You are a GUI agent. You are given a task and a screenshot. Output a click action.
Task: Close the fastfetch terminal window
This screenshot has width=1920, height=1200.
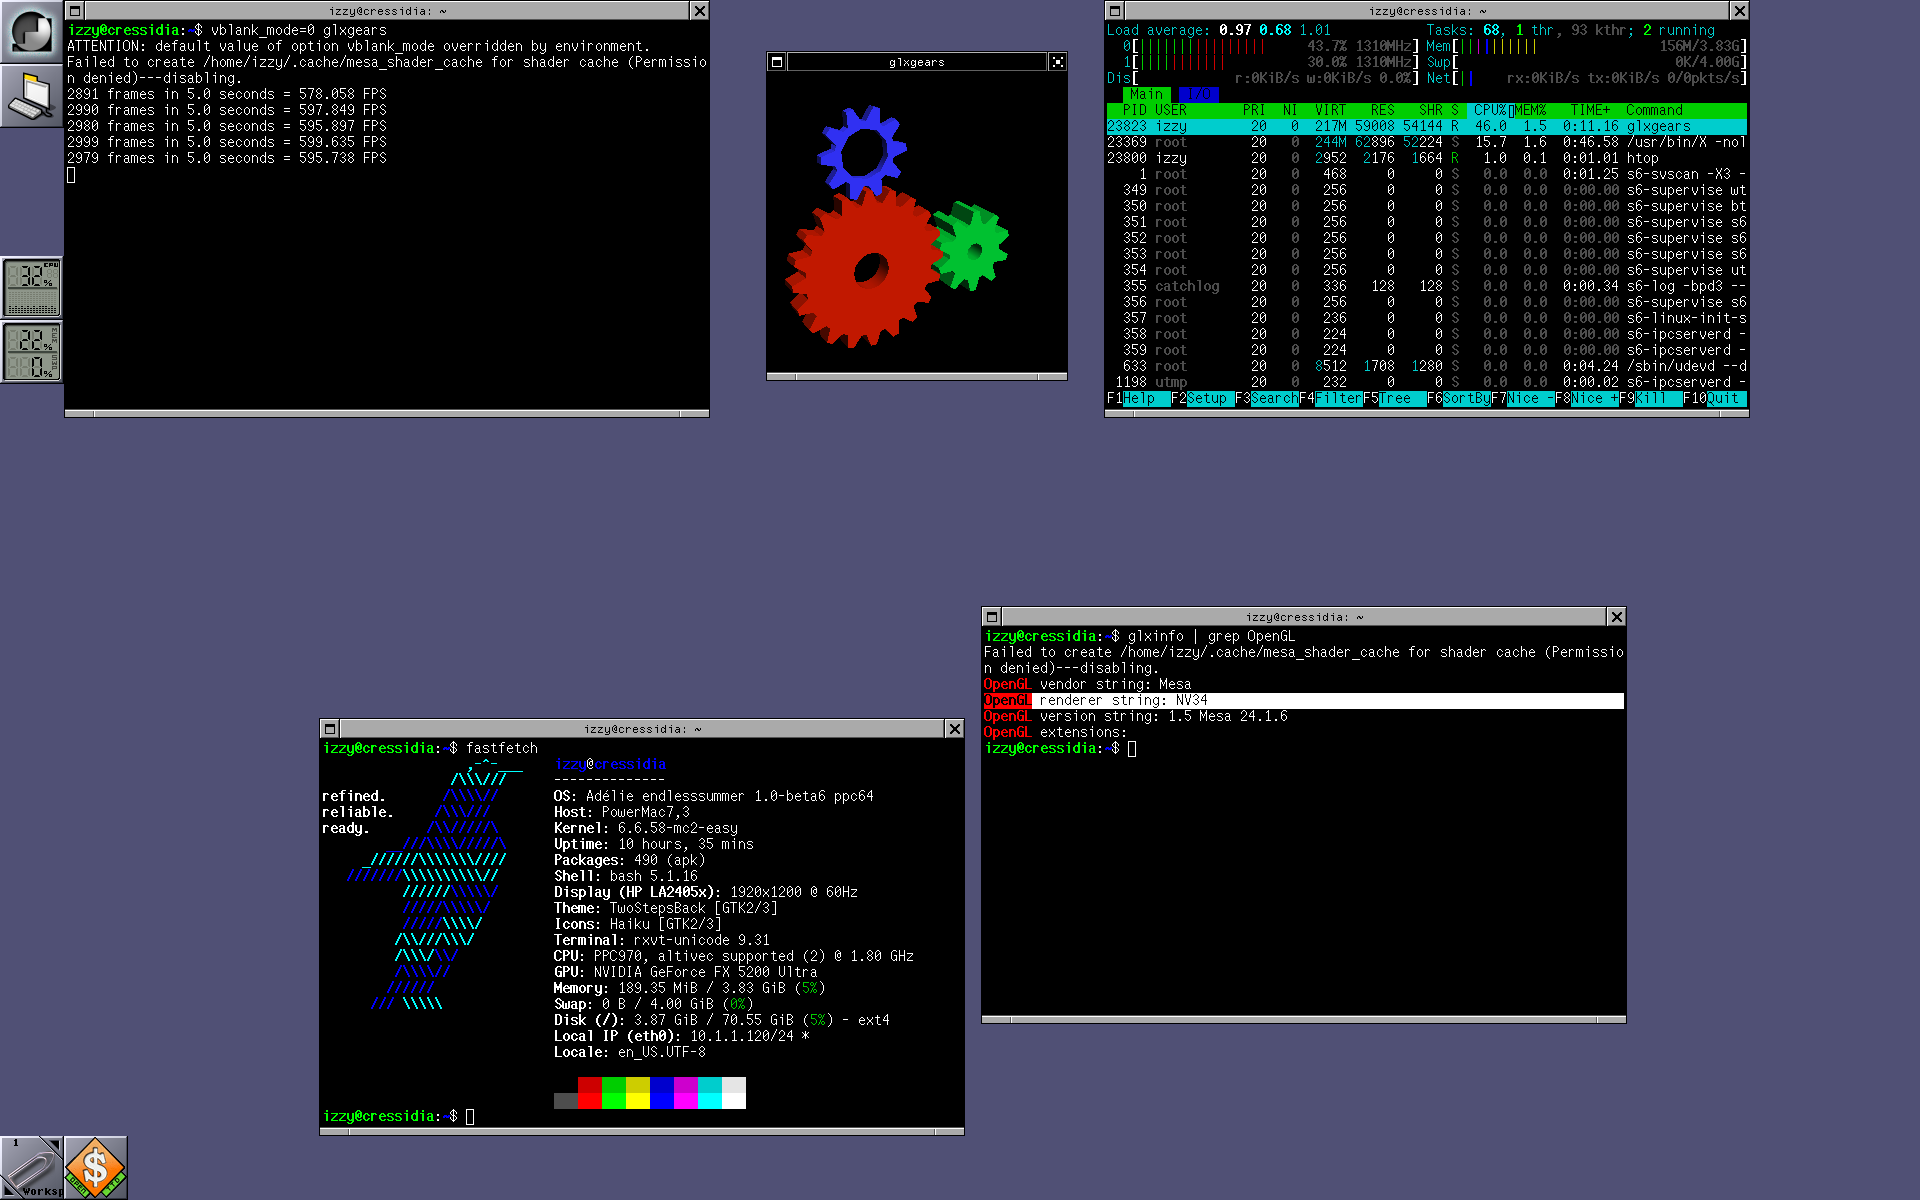[954, 729]
